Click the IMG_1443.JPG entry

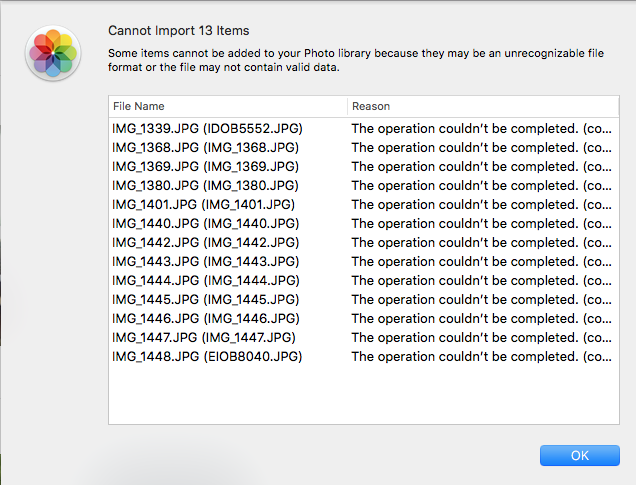pyautogui.click(x=205, y=261)
